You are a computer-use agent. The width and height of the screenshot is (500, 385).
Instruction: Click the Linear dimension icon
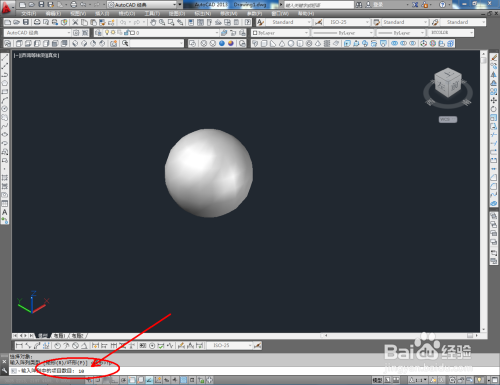coord(19,346)
